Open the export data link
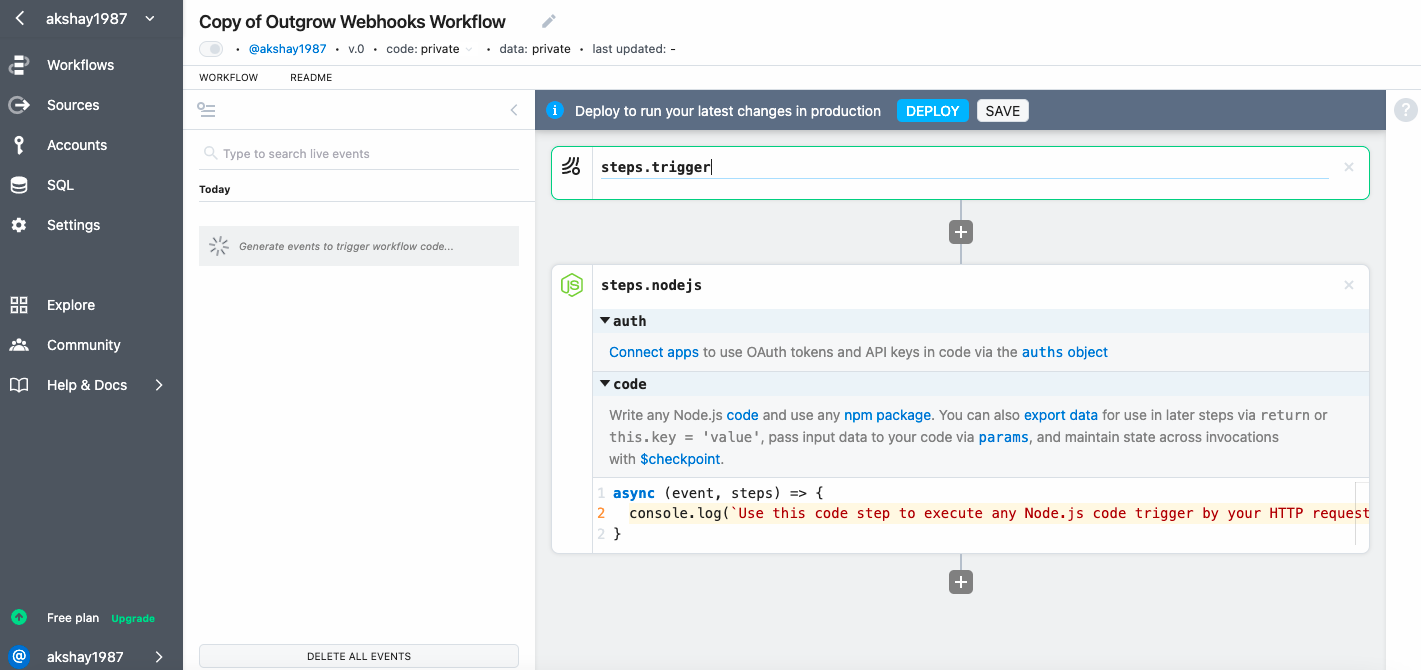Viewport: 1421px width, 670px height. (1061, 415)
